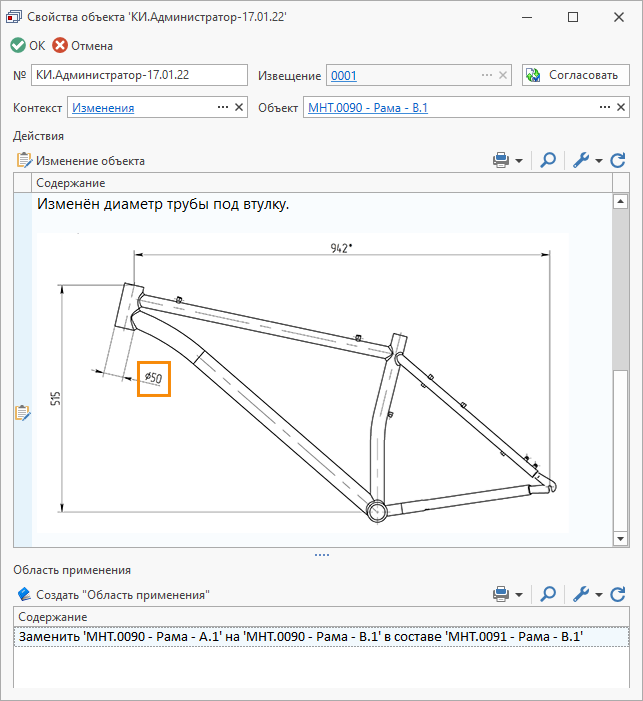Click Отмена to cancel changes

[82, 46]
